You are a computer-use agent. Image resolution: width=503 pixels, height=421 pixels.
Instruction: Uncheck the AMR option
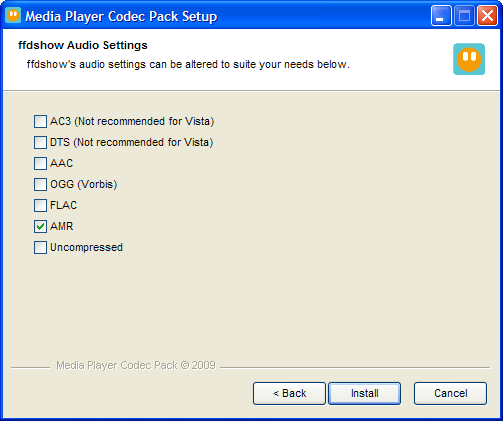point(40,226)
